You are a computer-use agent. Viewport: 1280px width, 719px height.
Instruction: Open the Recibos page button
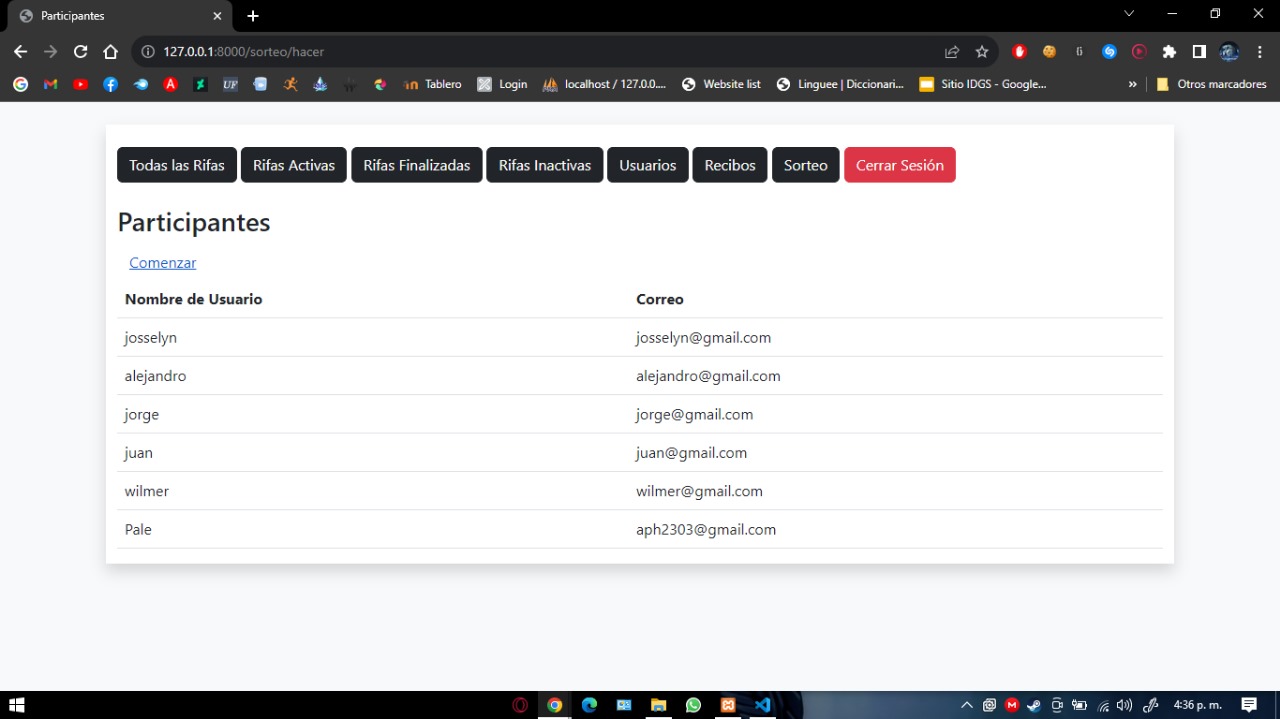click(x=729, y=165)
